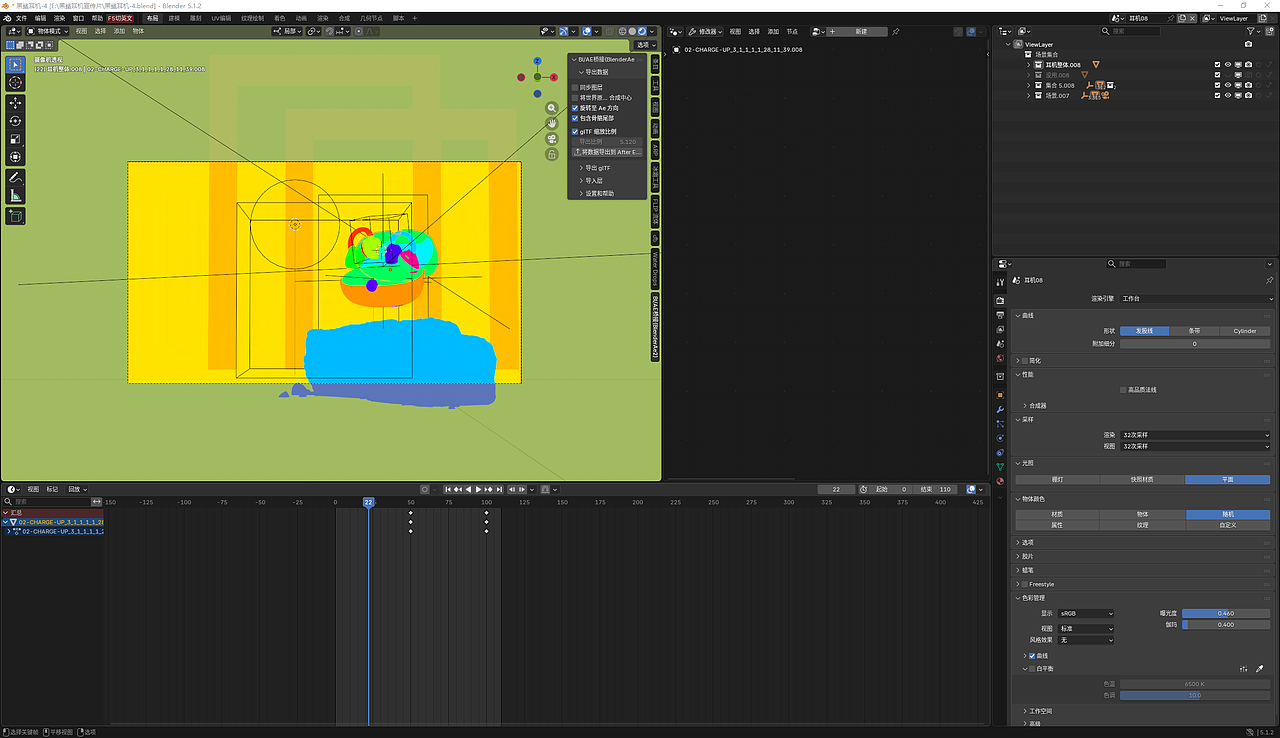Image resolution: width=1280 pixels, height=738 pixels.
Task: Enable the 同步图层 checkbox
Action: [575, 87]
